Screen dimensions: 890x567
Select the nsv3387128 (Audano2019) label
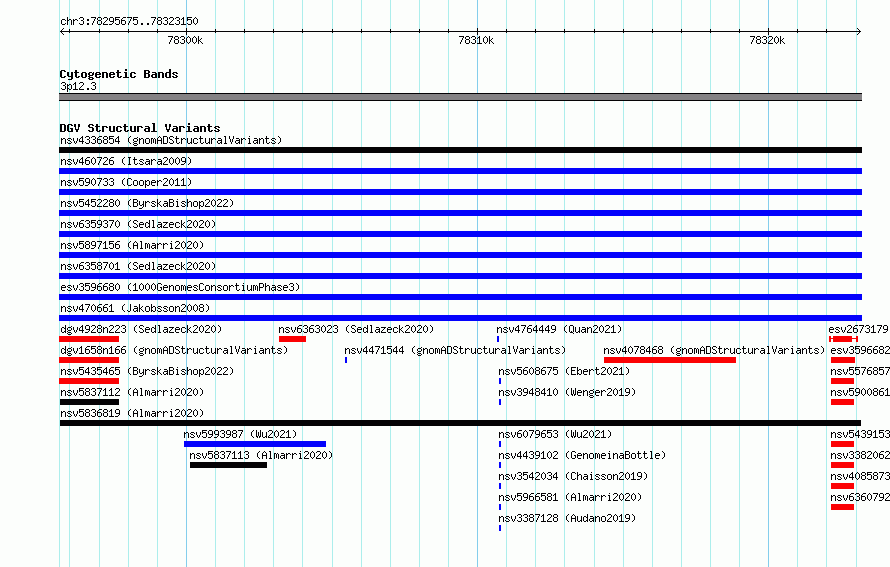pyautogui.click(x=567, y=518)
